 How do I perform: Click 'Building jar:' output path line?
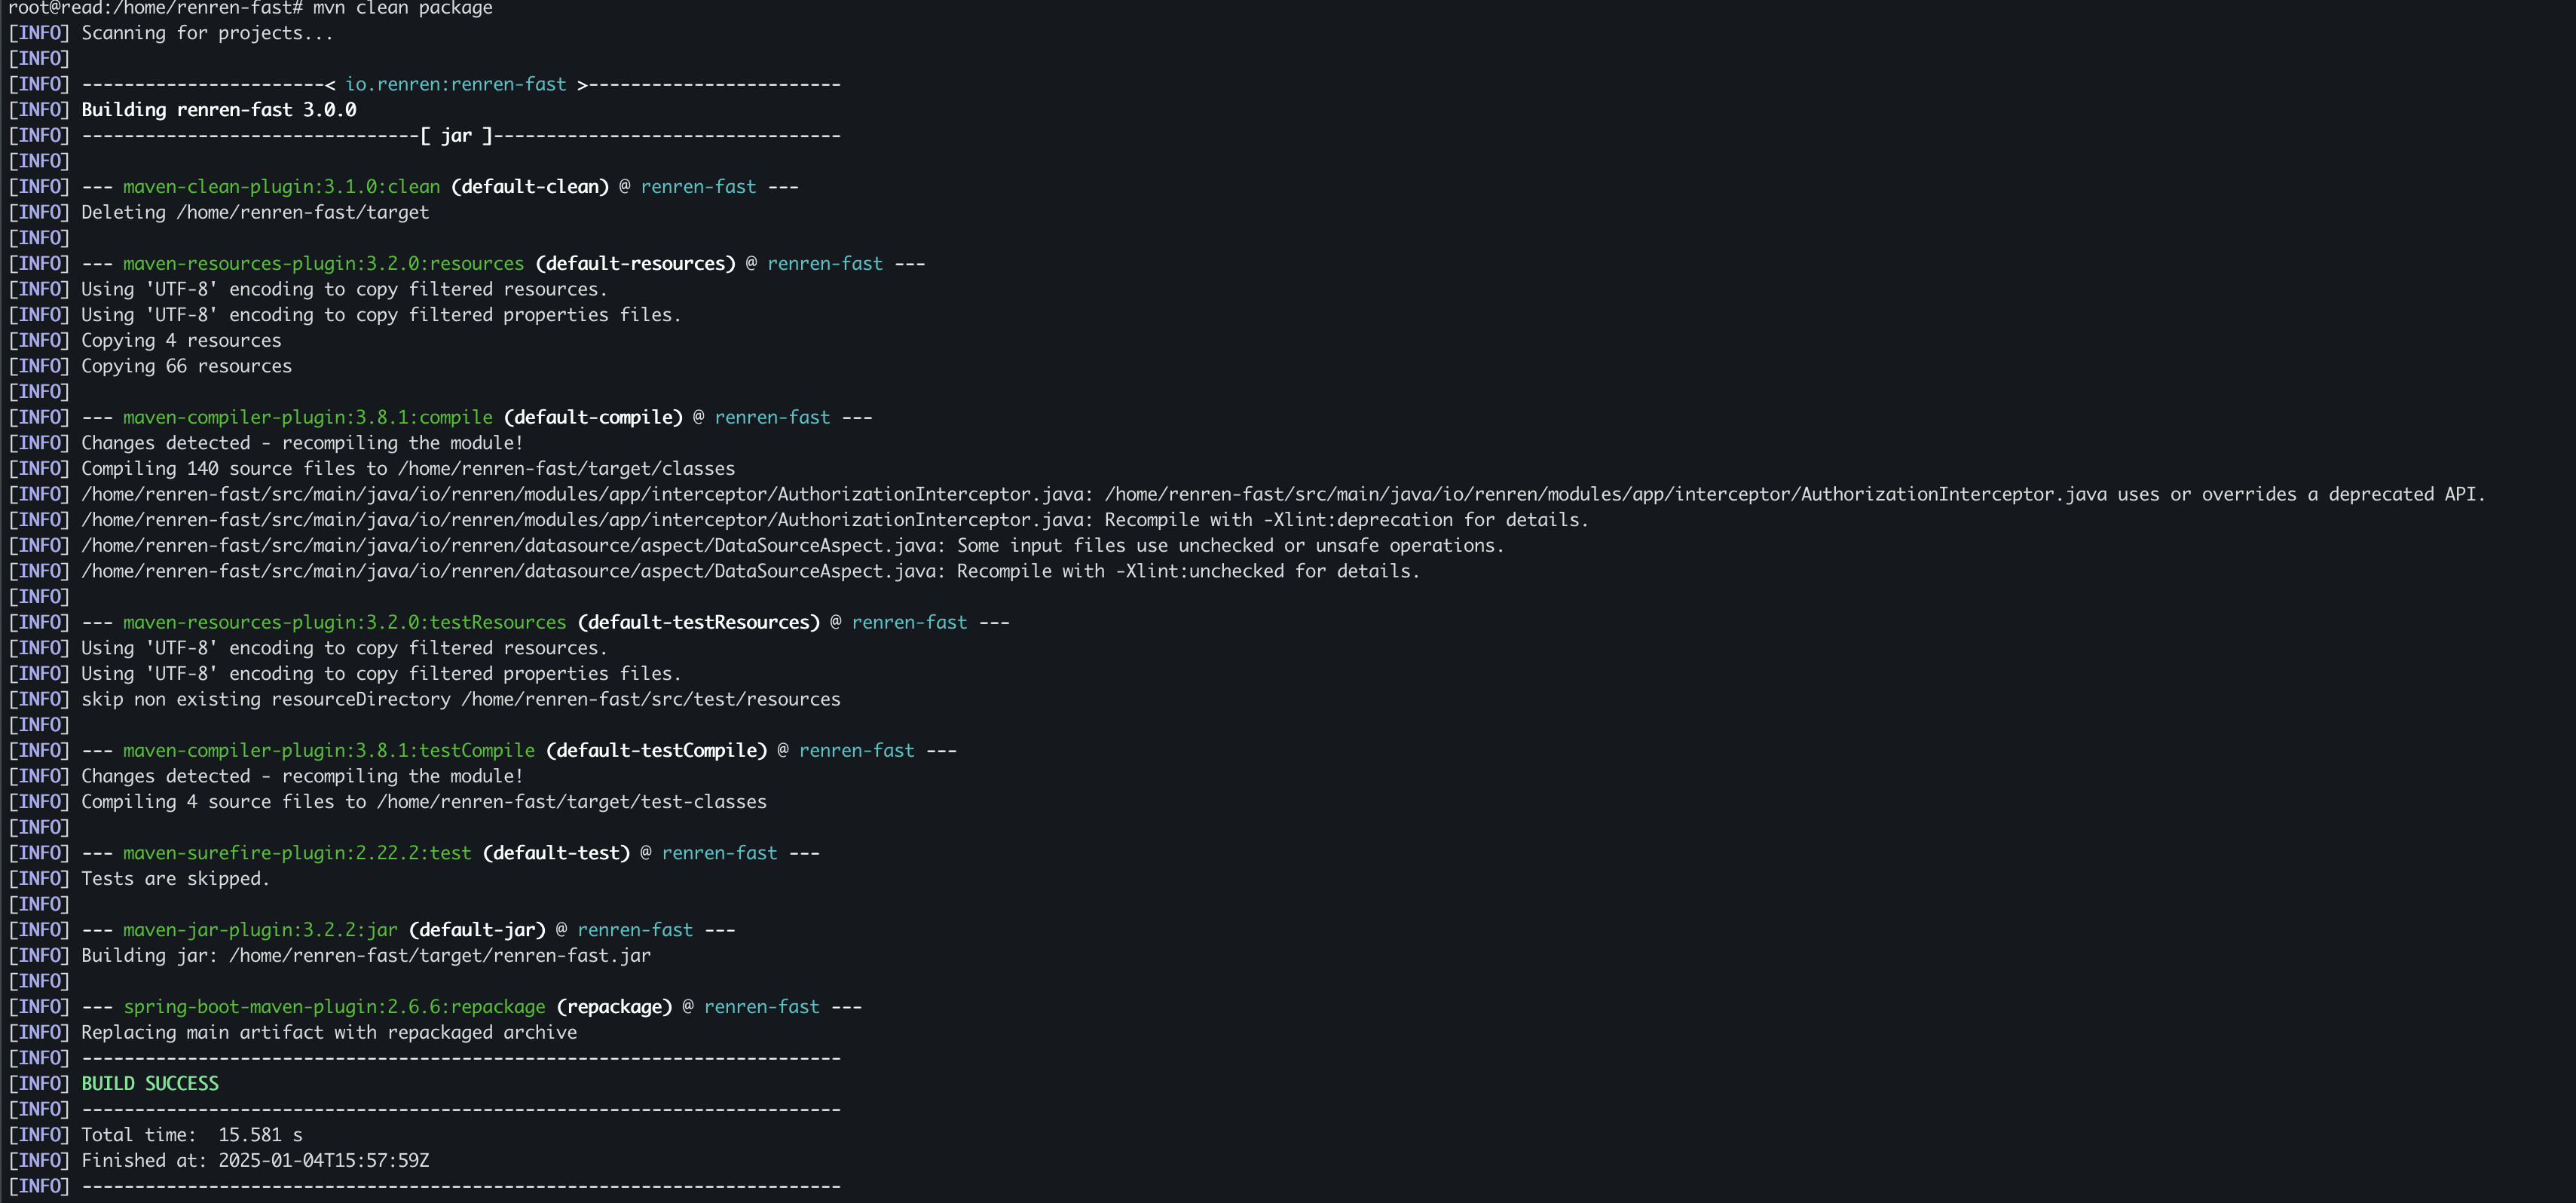tap(366, 956)
